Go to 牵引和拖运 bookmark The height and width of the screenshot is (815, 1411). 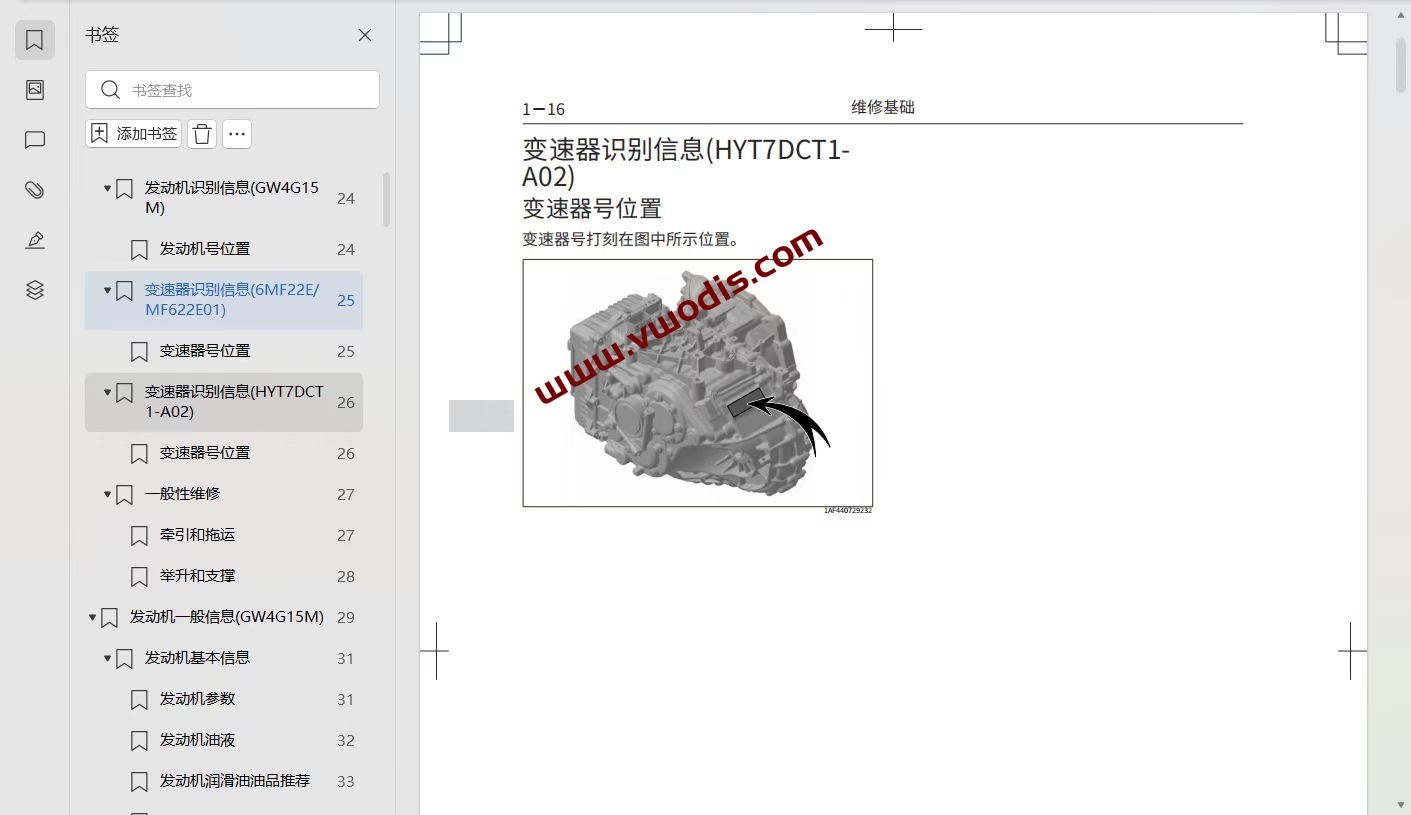[x=197, y=535]
